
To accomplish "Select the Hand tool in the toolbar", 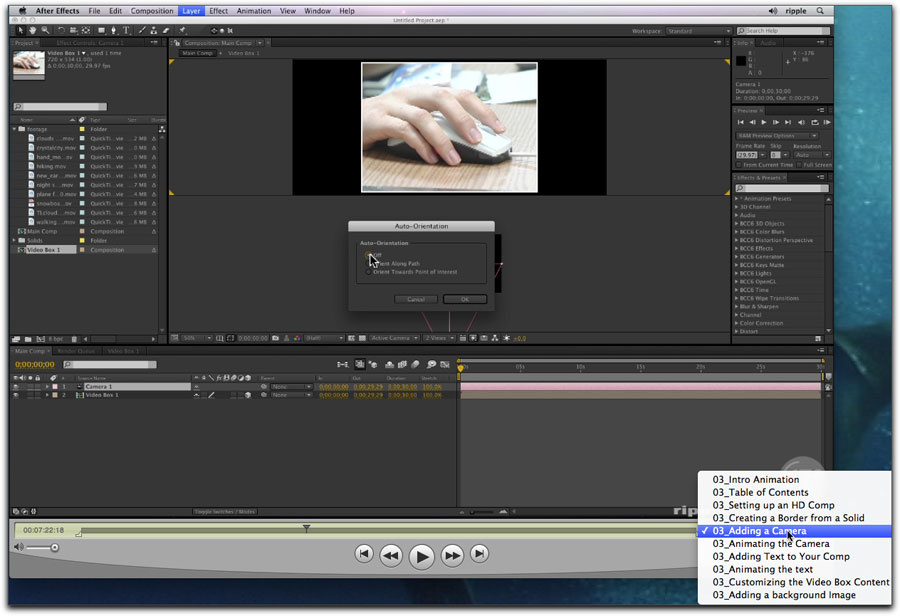I will point(33,31).
